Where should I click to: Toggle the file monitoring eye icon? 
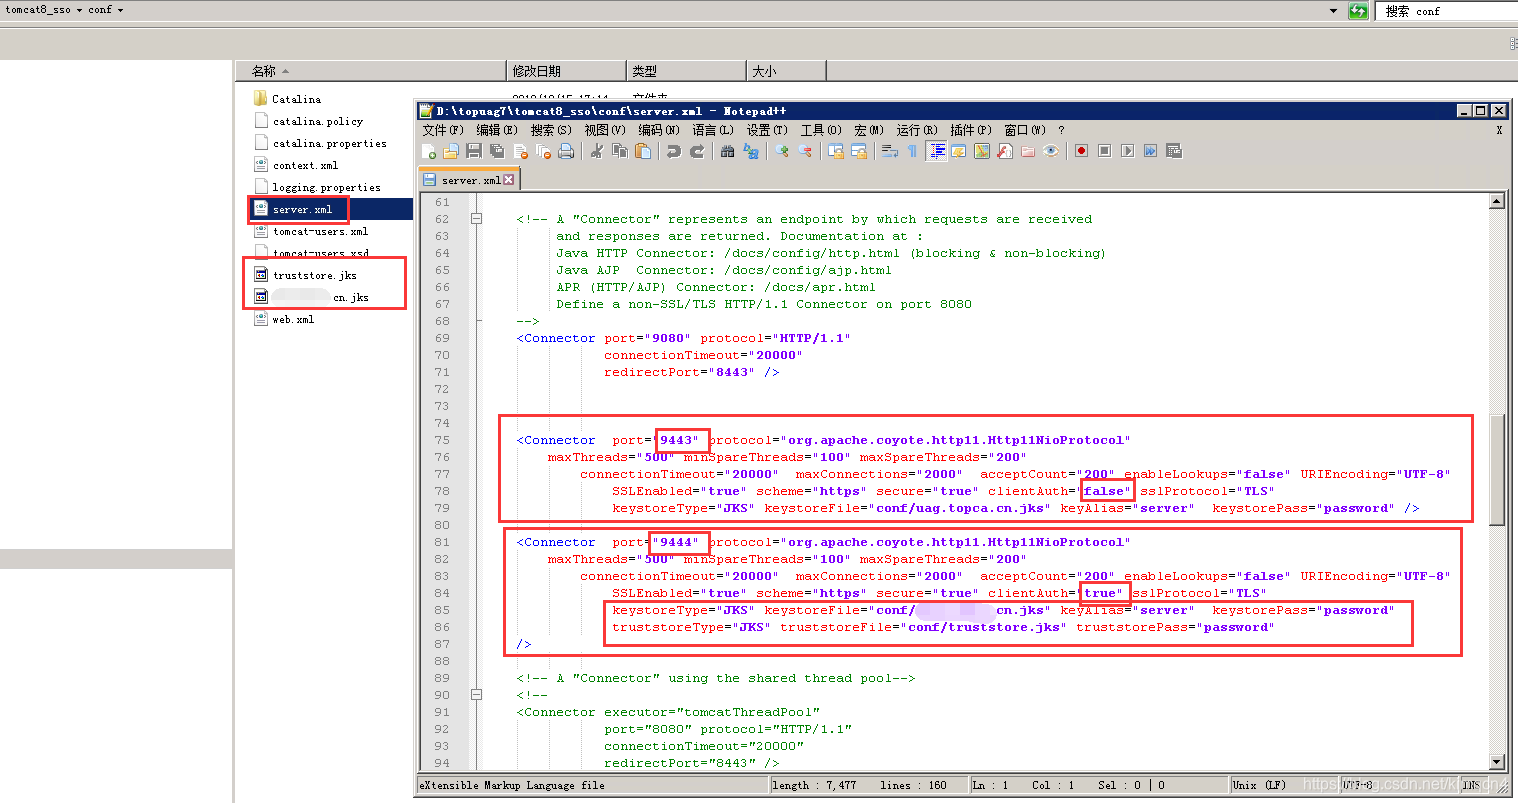click(1051, 151)
